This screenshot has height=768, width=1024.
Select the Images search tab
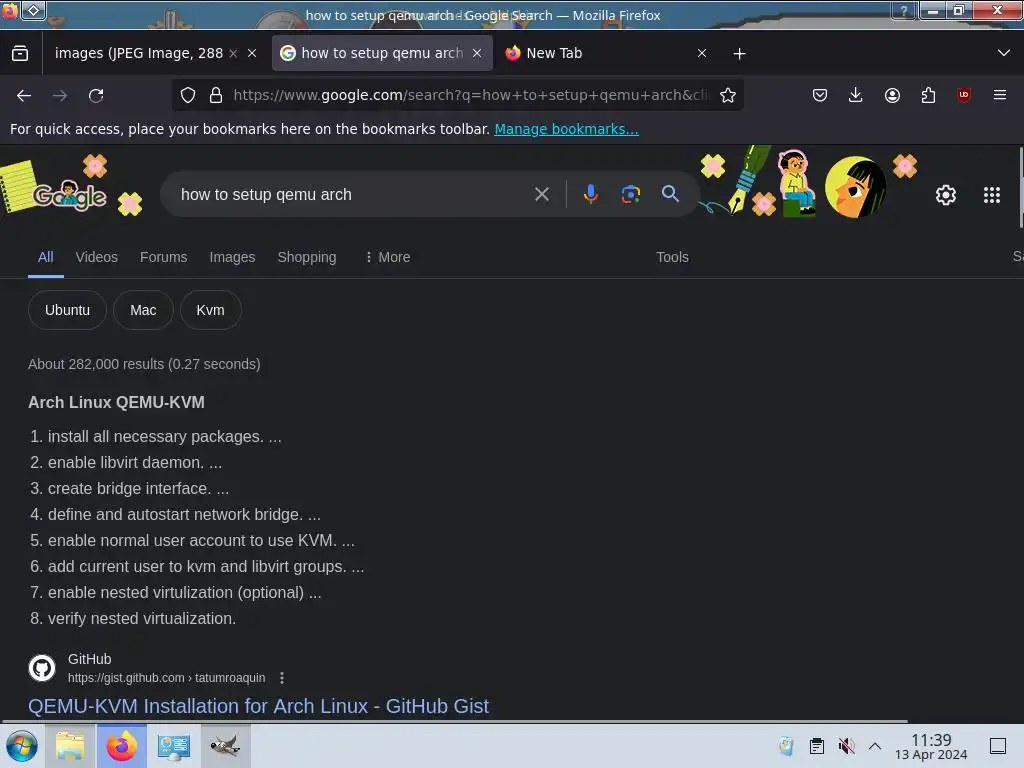click(232, 257)
